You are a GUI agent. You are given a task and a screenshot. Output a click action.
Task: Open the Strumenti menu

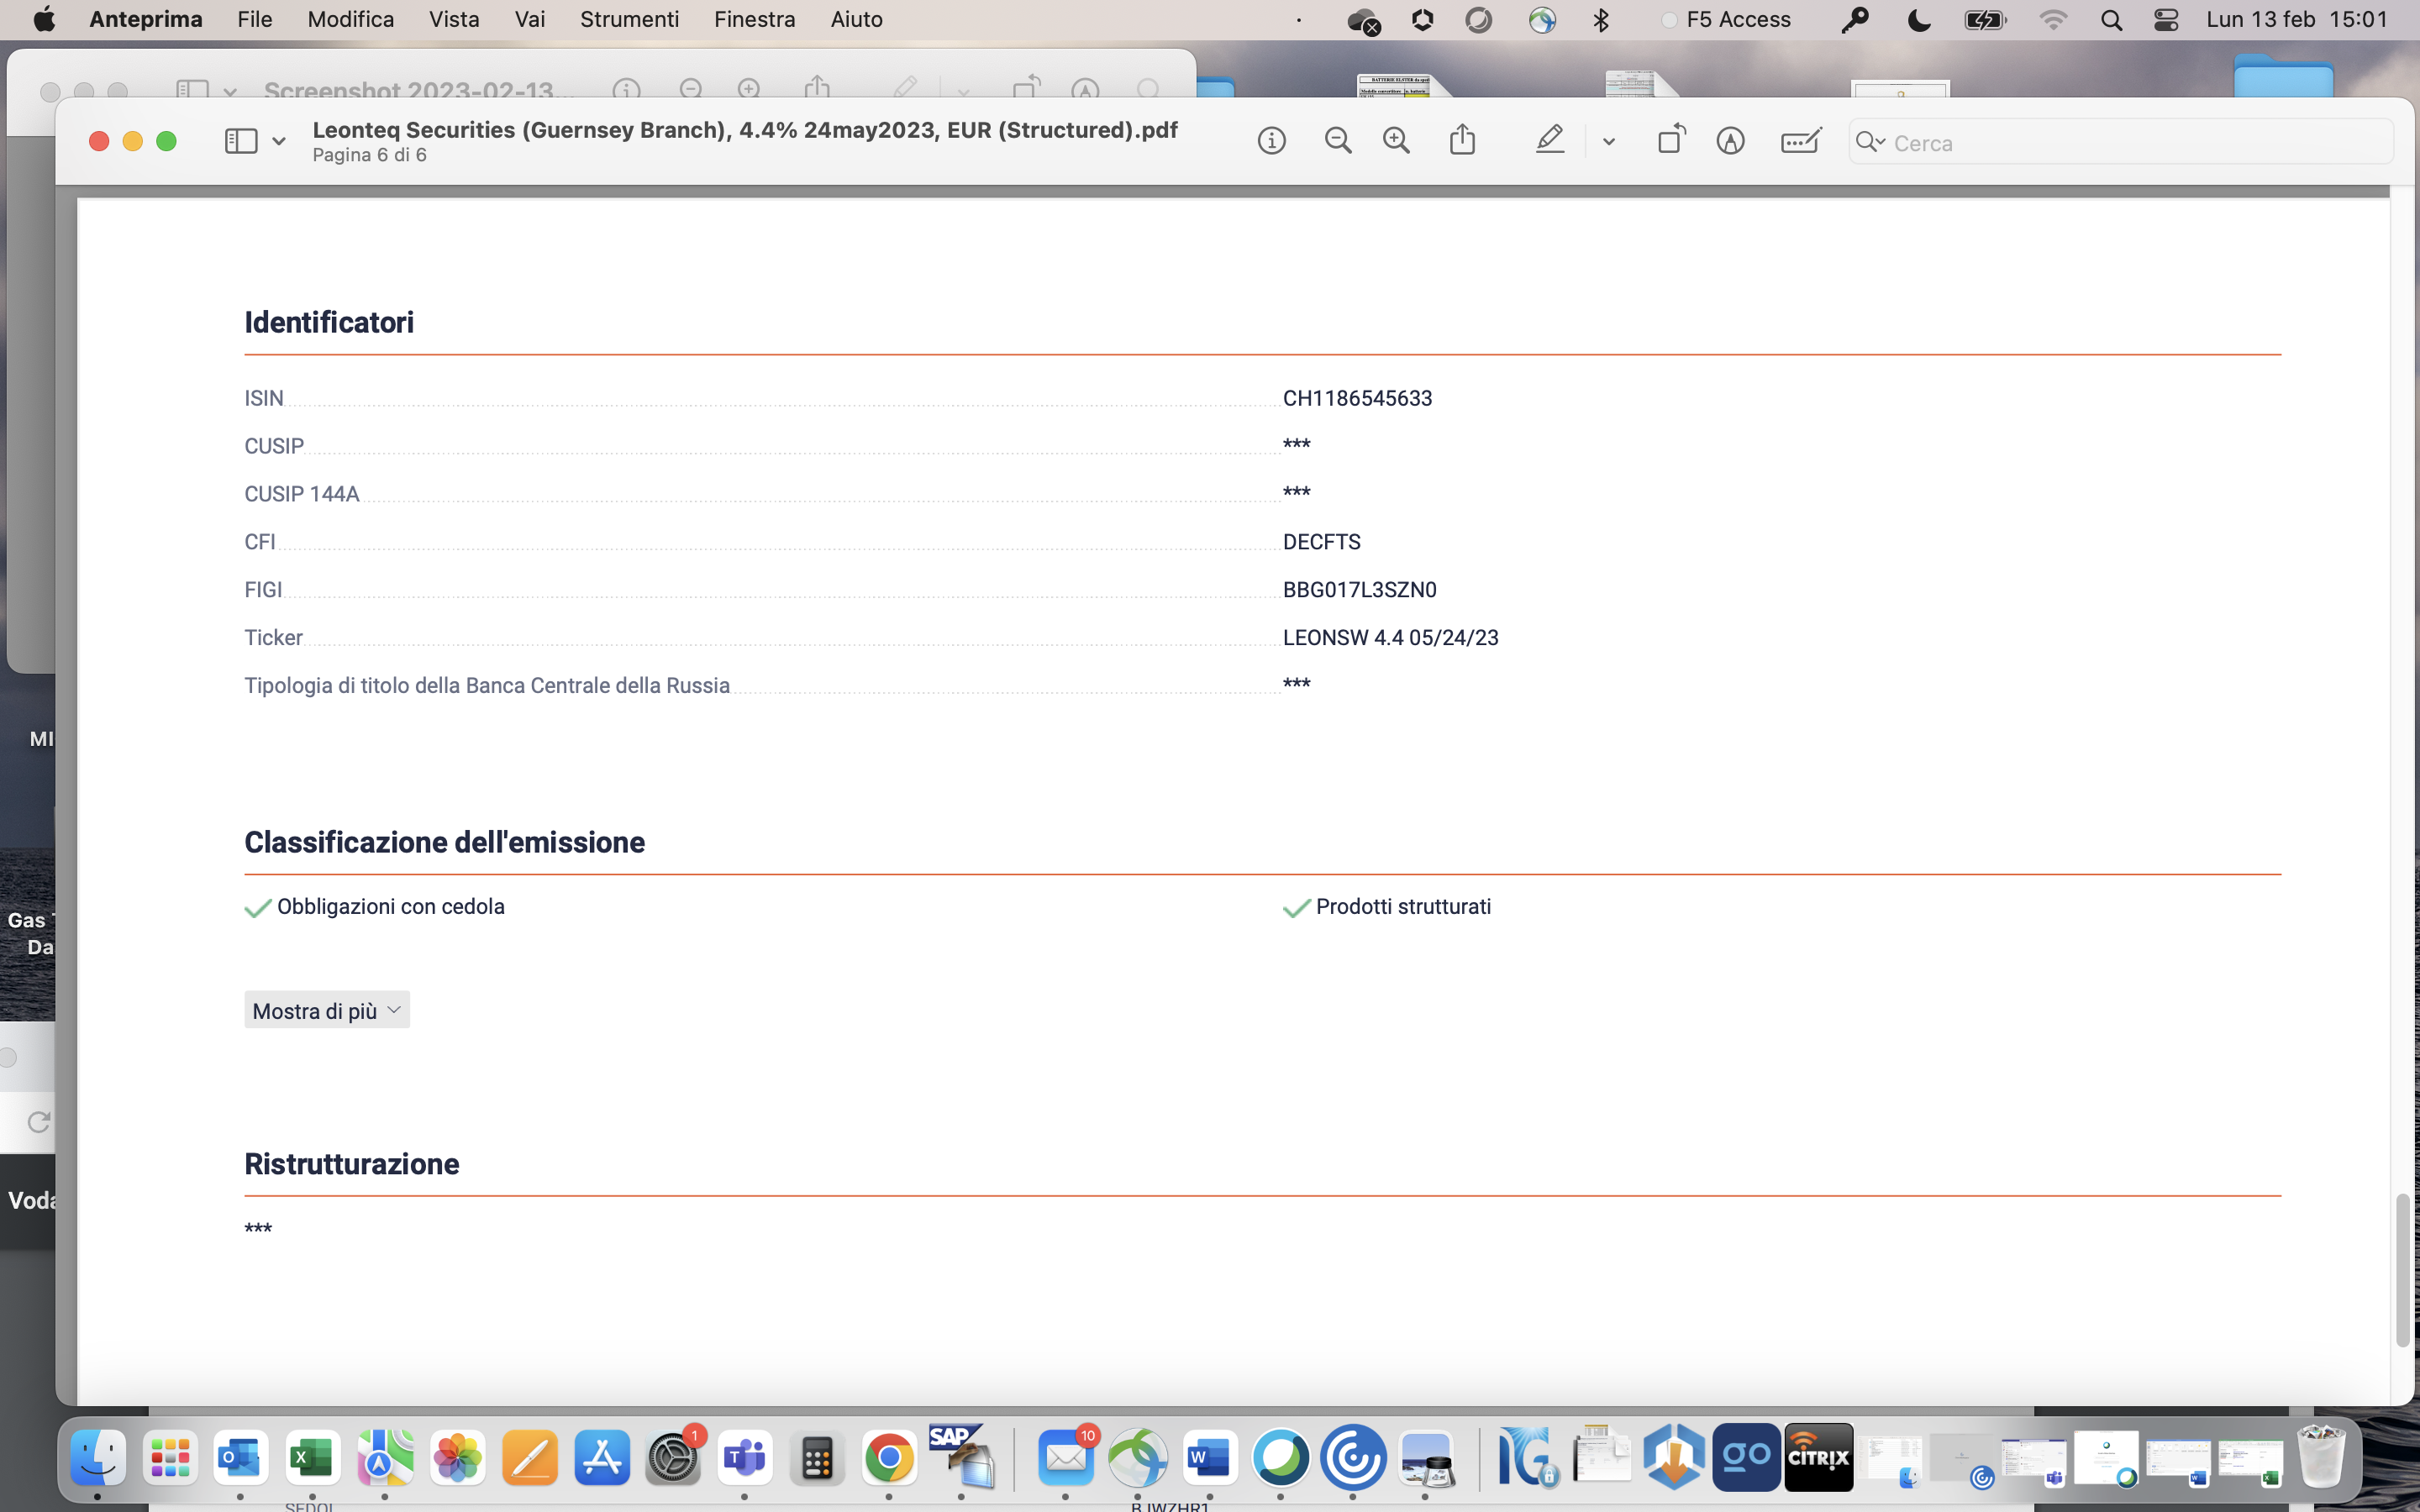(x=630, y=20)
